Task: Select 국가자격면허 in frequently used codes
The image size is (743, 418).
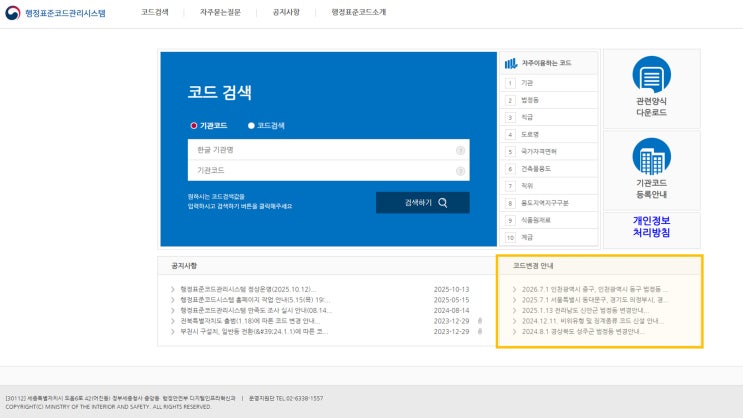Action: coord(539,152)
